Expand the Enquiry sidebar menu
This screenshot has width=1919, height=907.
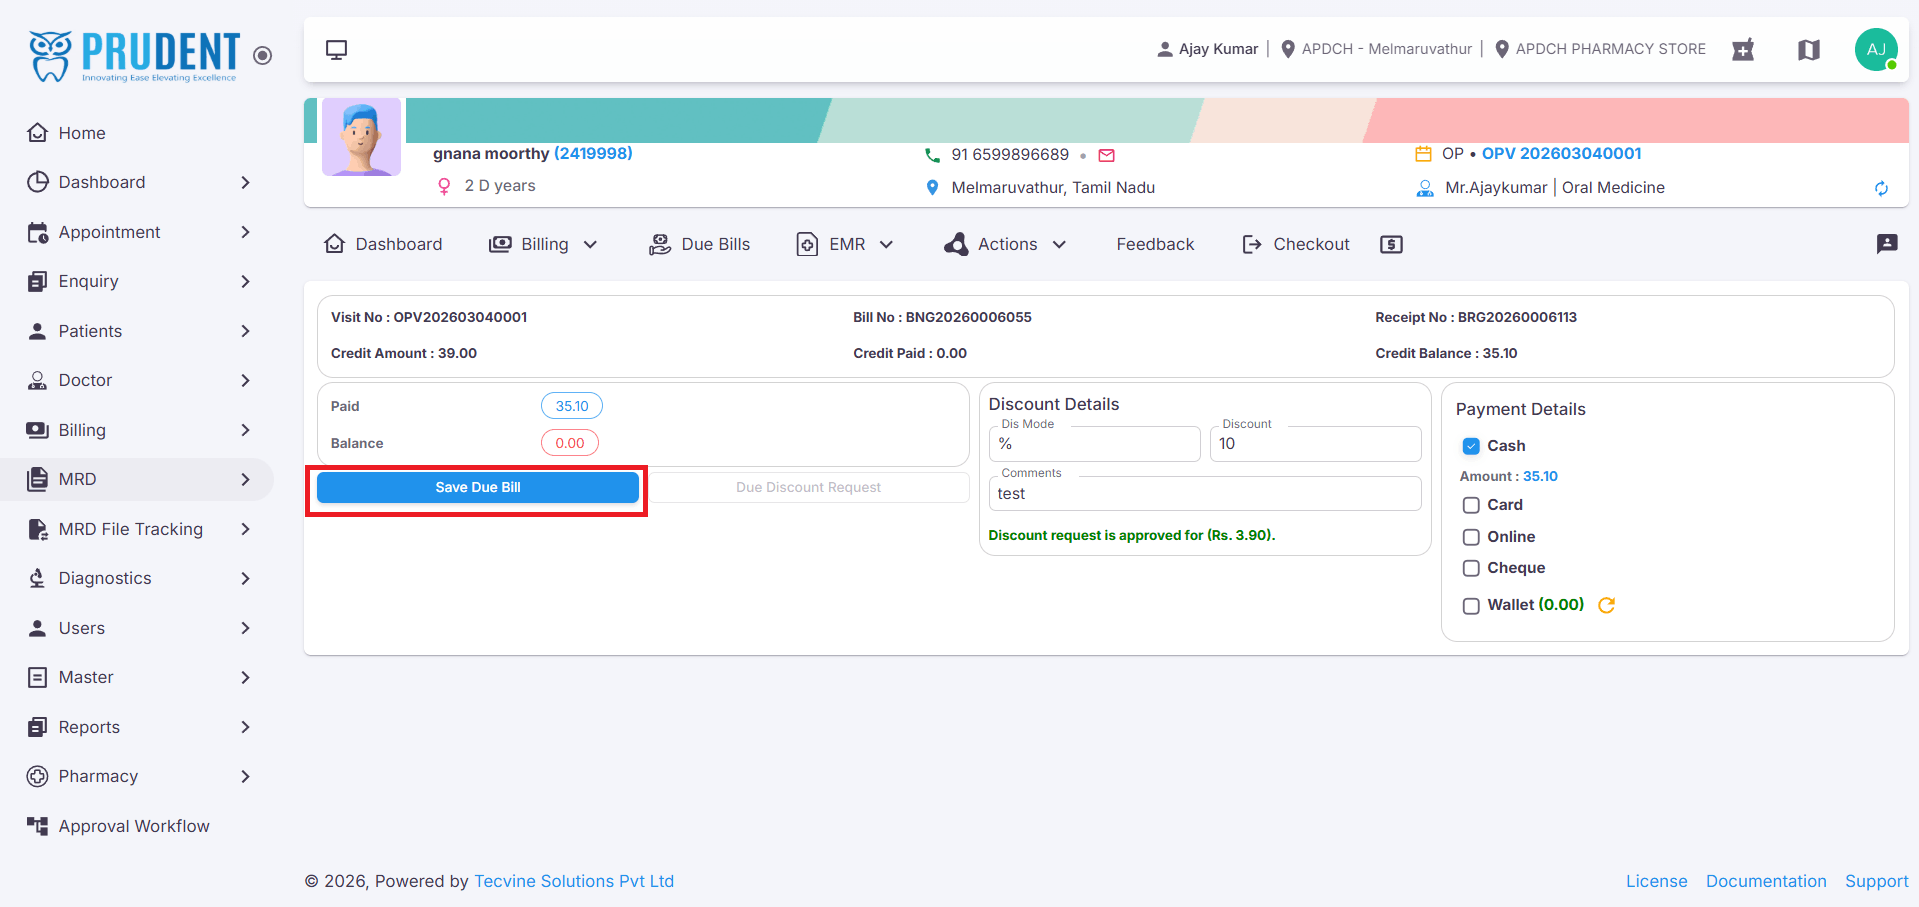click(245, 281)
